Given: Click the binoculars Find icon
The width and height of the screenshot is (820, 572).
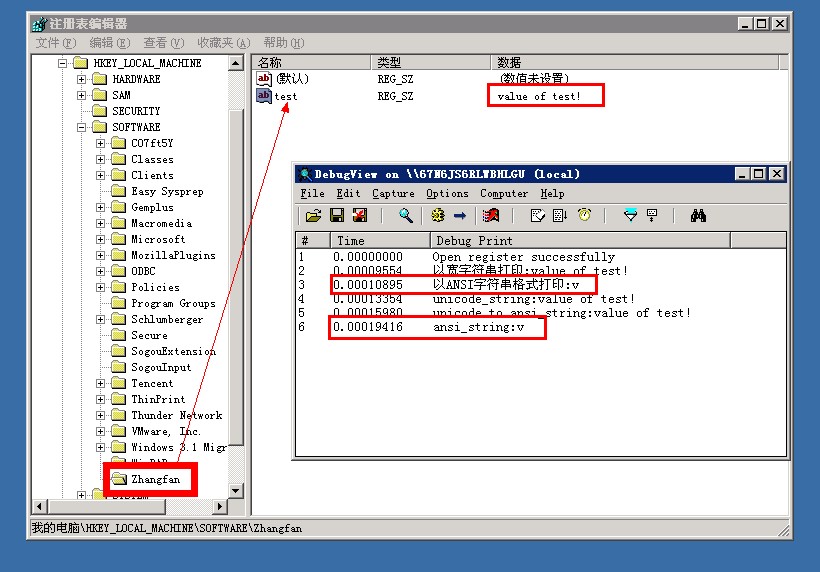Looking at the screenshot, I should (x=698, y=215).
